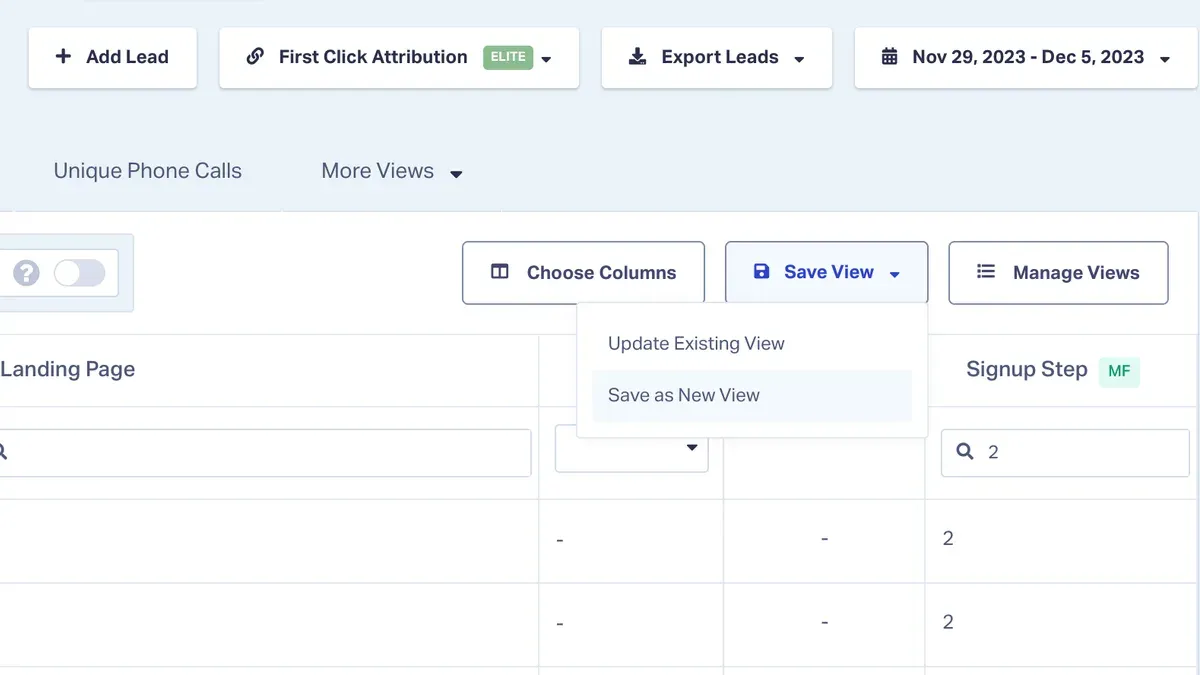Click the First Click Attribution label

pos(373,57)
